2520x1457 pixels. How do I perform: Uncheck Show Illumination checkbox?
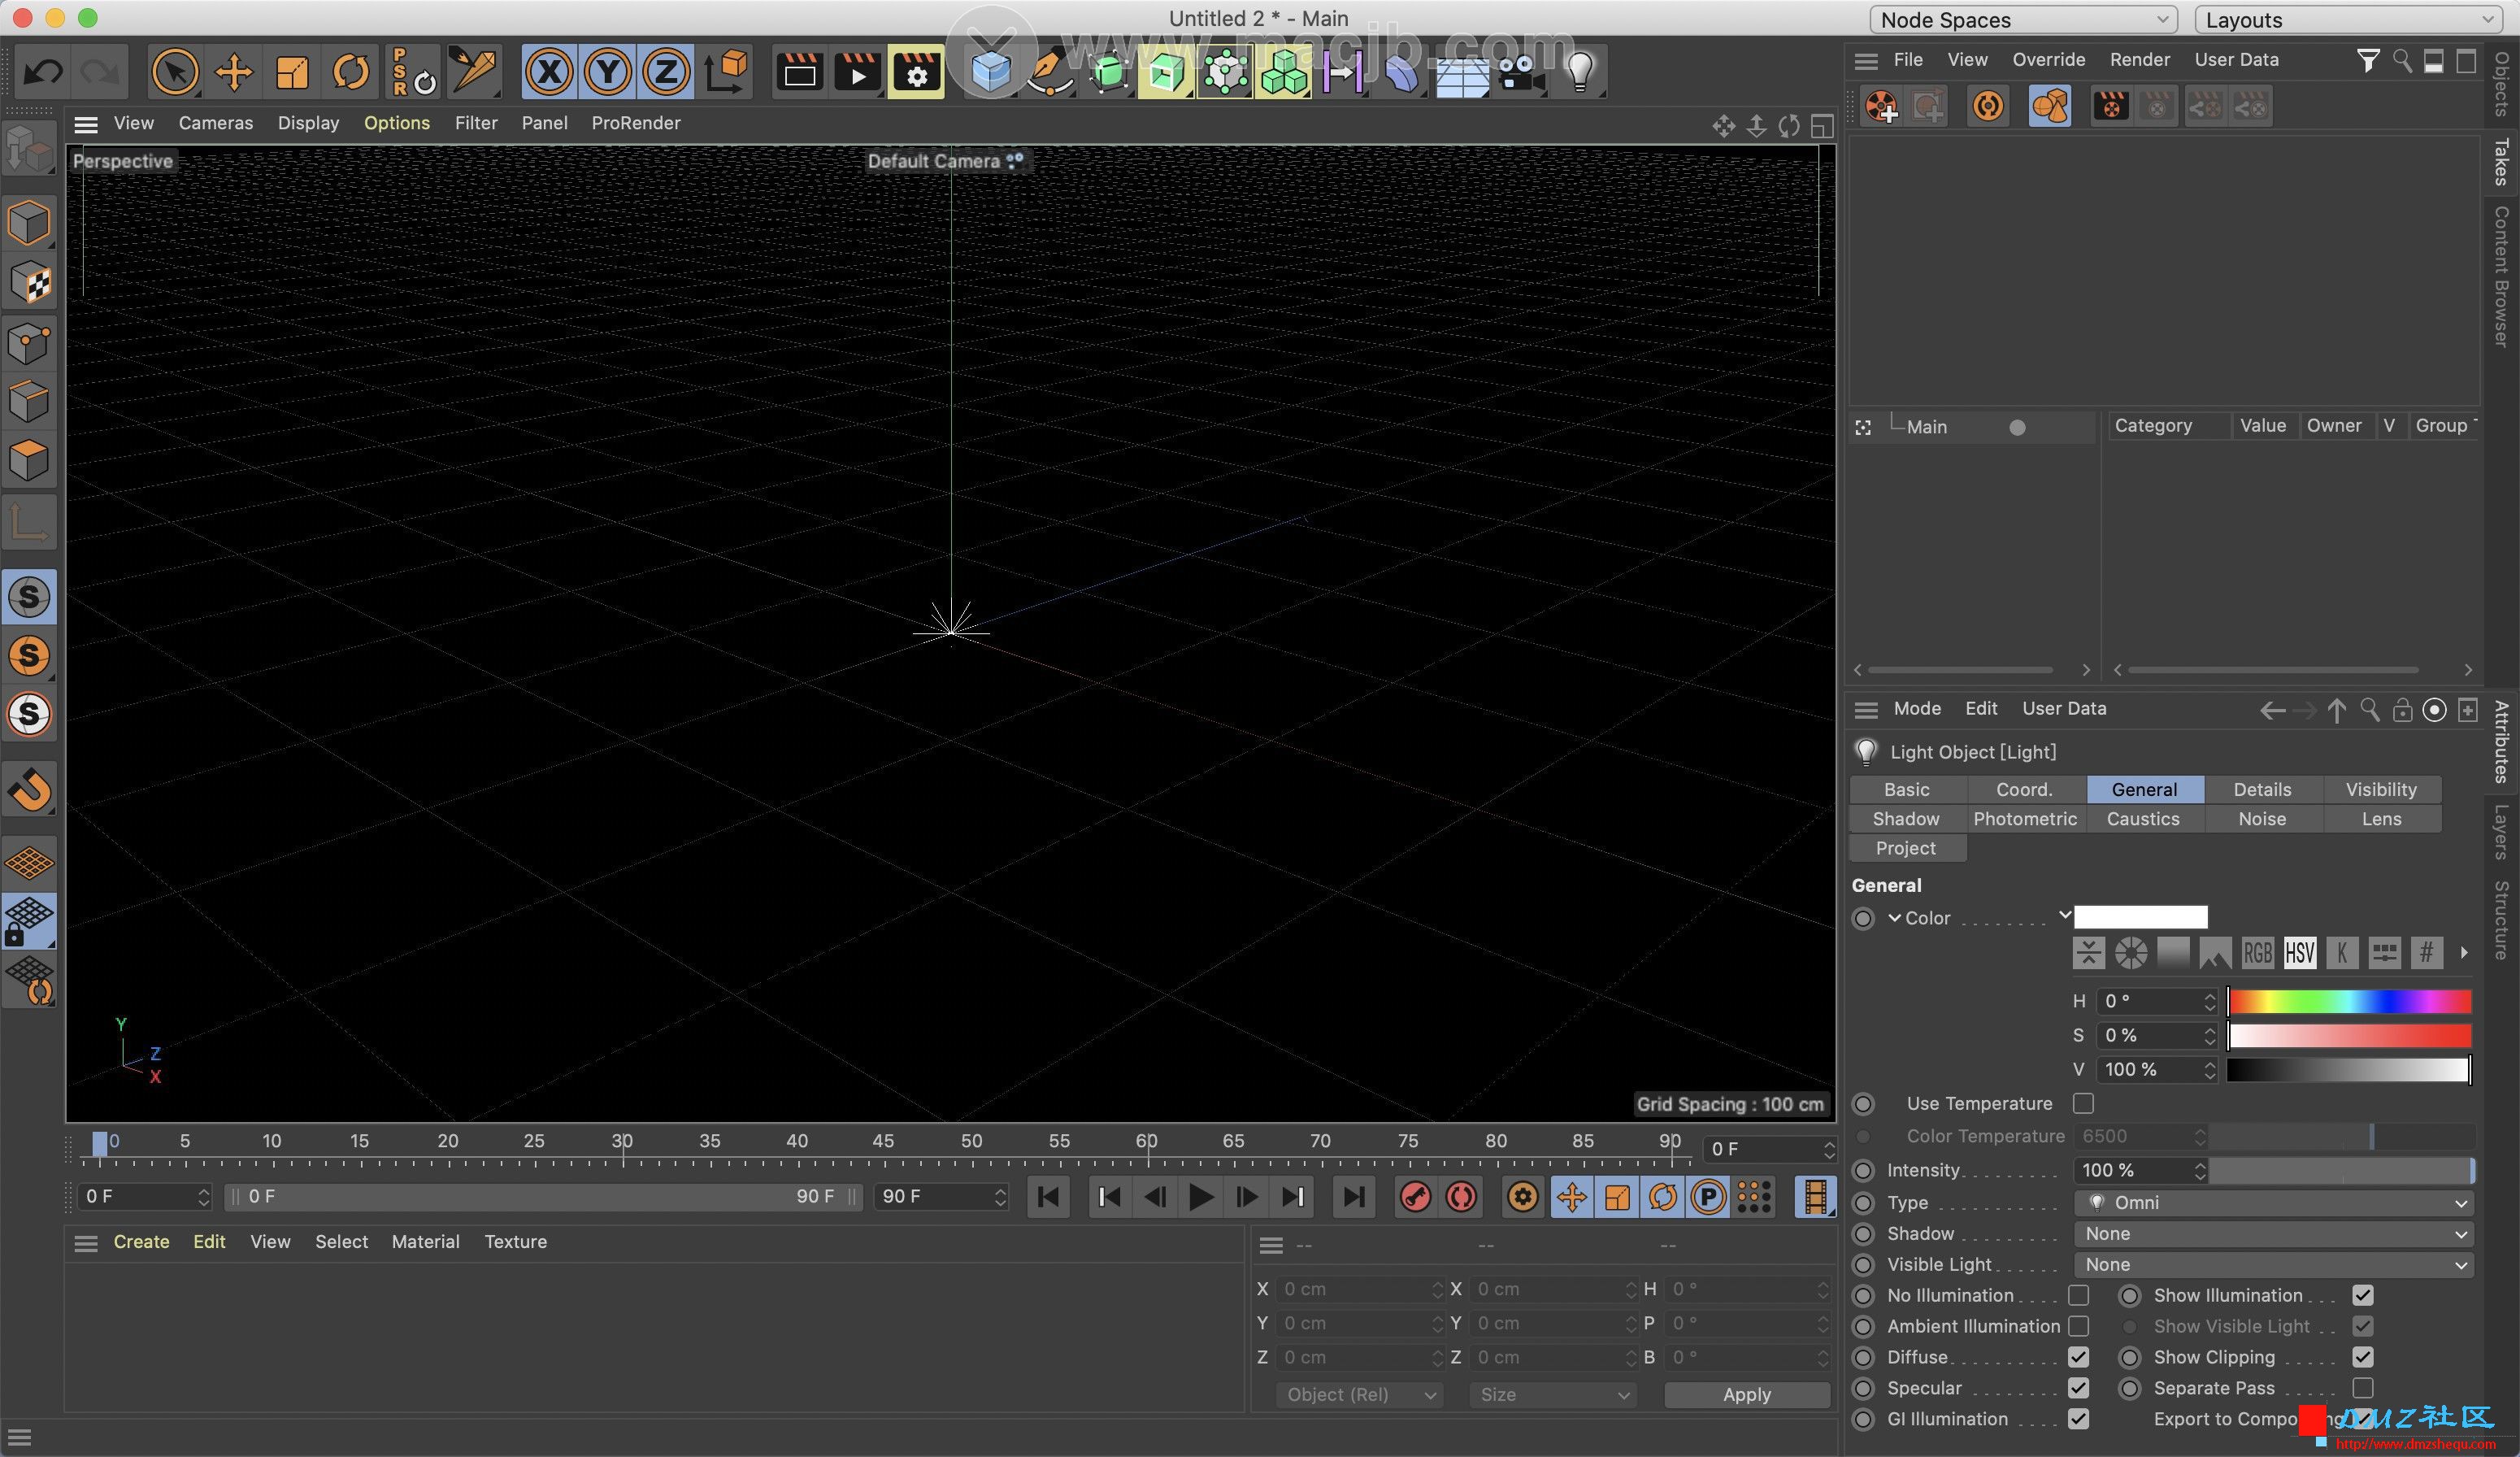[2363, 1295]
